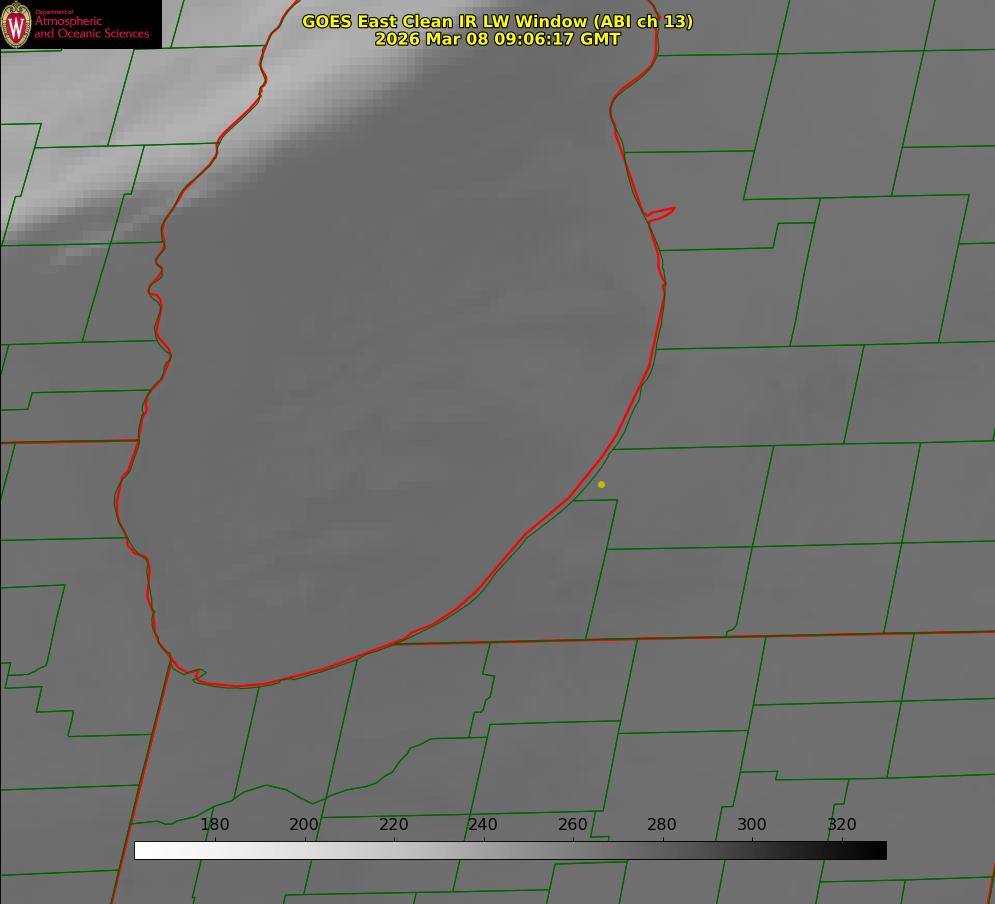Click the '2026 Mar 08 09:06:17 GMT' timestamp
The width and height of the screenshot is (995, 904).
(497, 39)
